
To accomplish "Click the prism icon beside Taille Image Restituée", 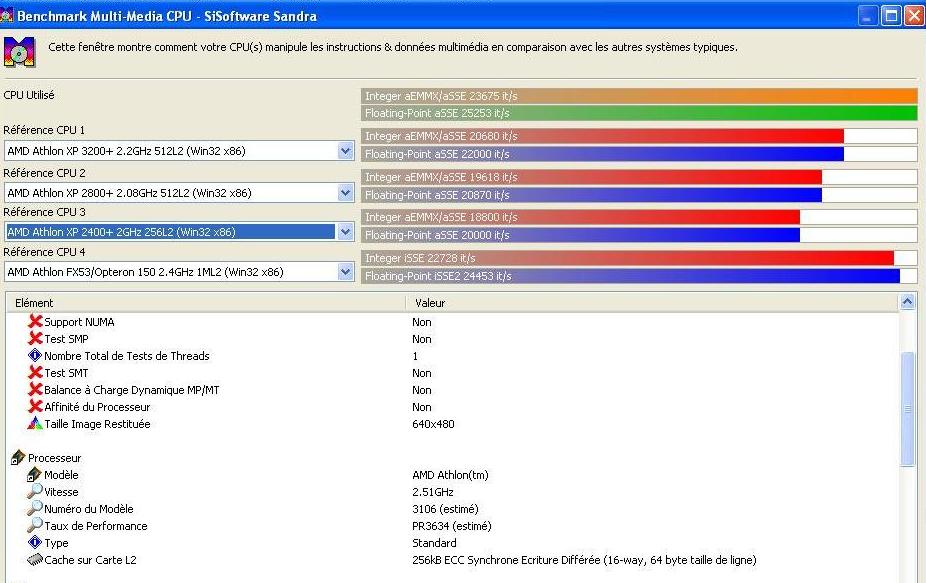I will click(x=35, y=424).
